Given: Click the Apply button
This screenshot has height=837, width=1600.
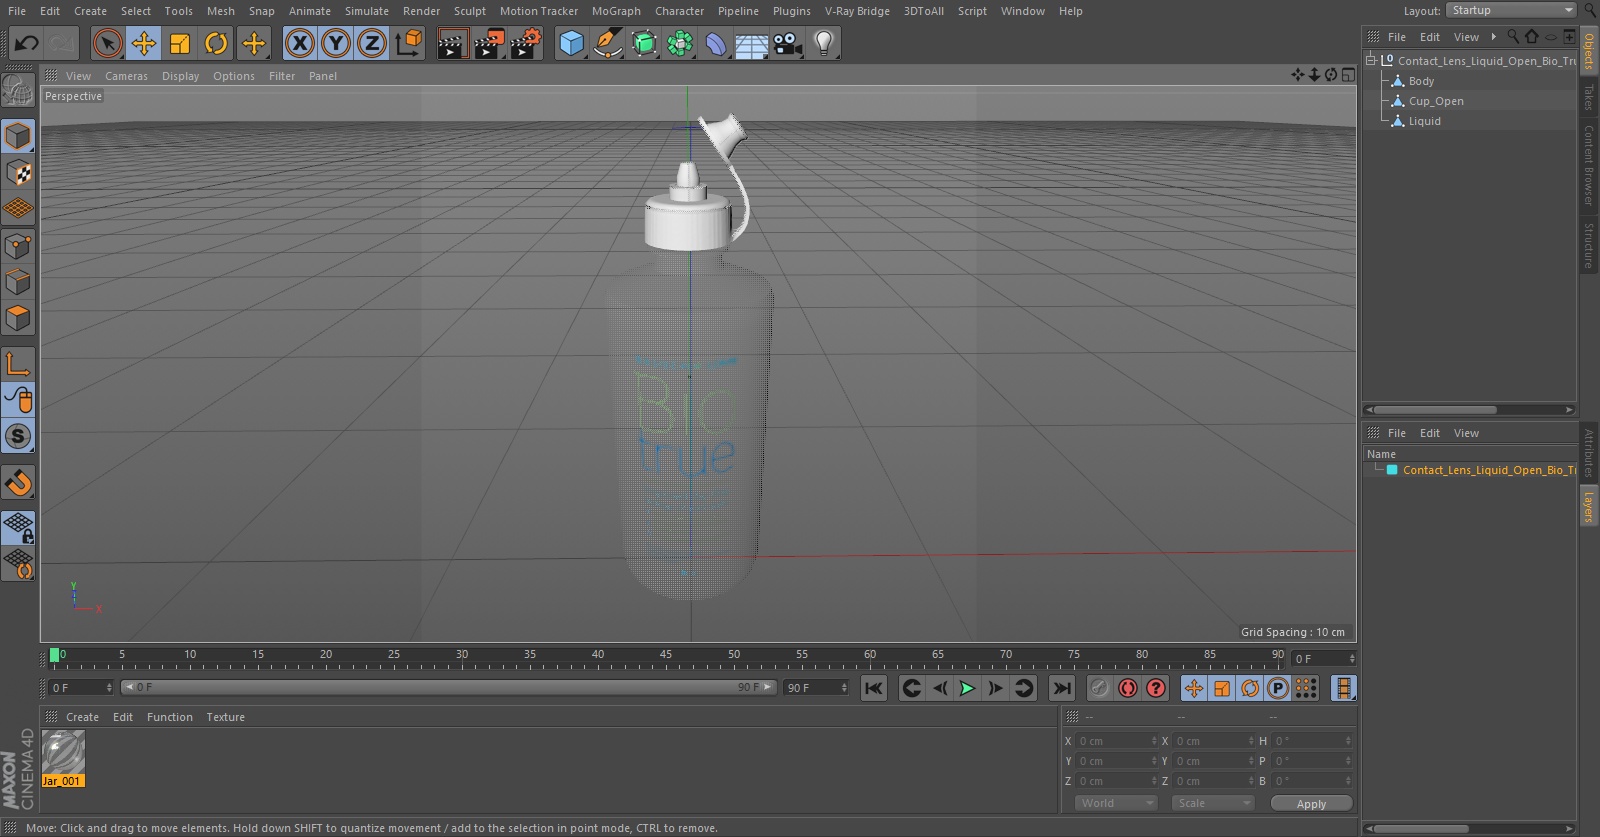Looking at the screenshot, I should coord(1311,804).
